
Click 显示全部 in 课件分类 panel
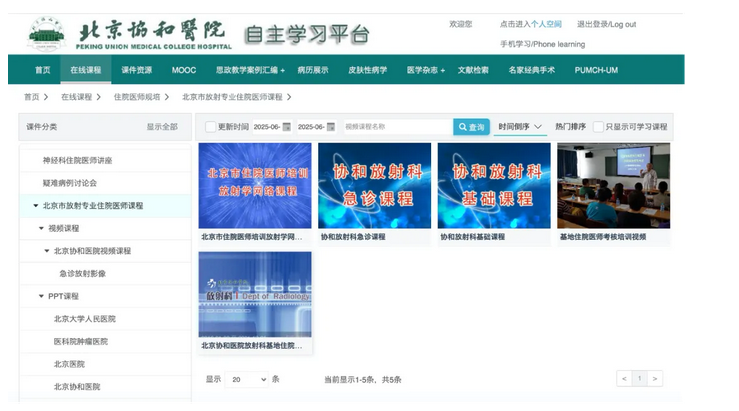pos(162,127)
